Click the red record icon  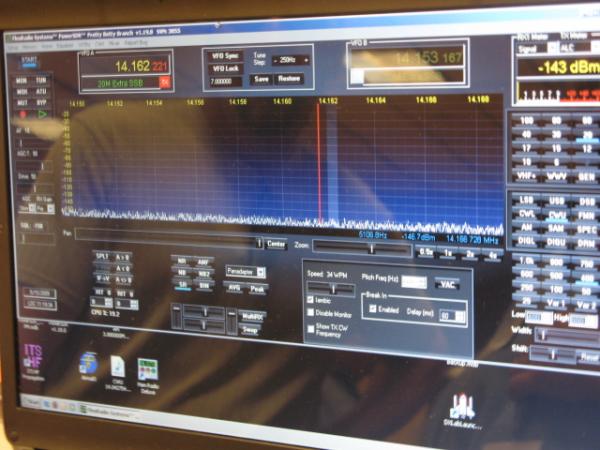(20, 114)
